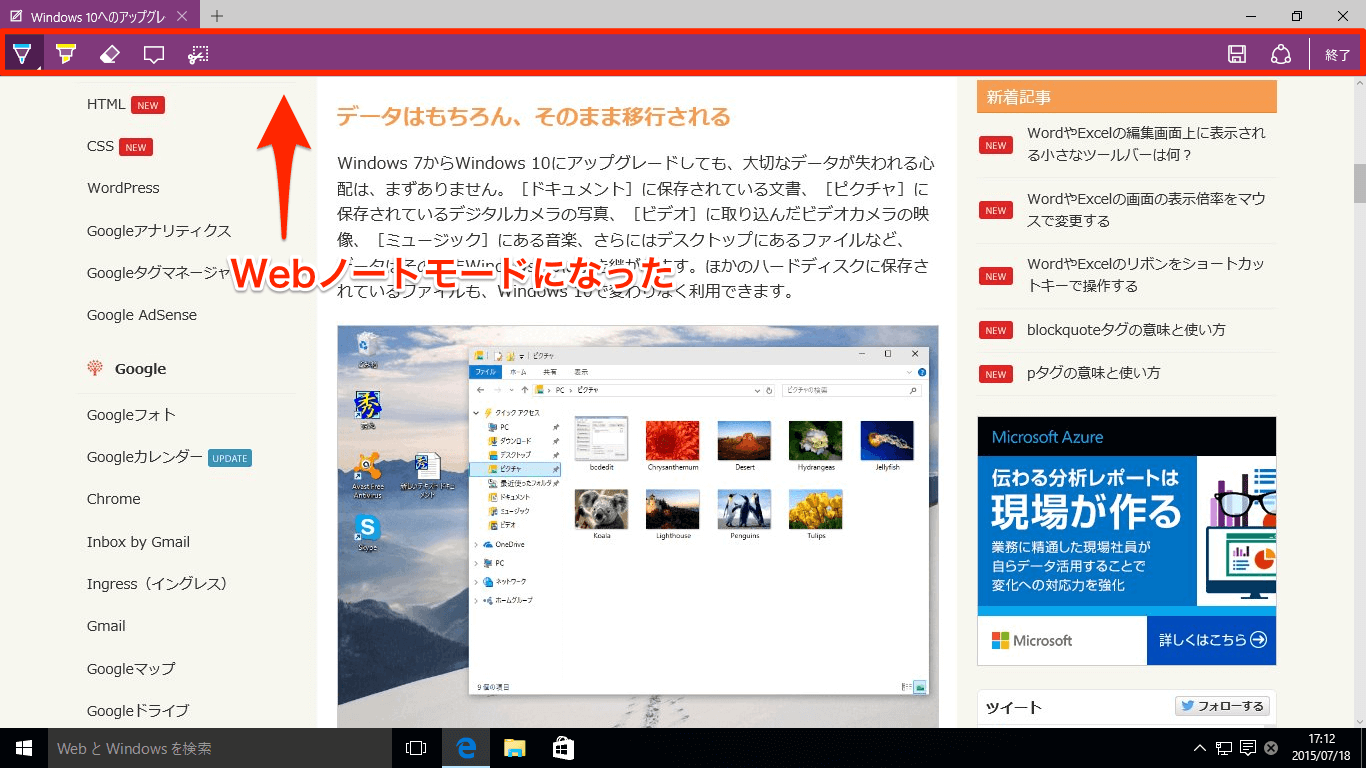Show hidden system tray icons
This screenshot has width=1366, height=768.
point(1200,748)
